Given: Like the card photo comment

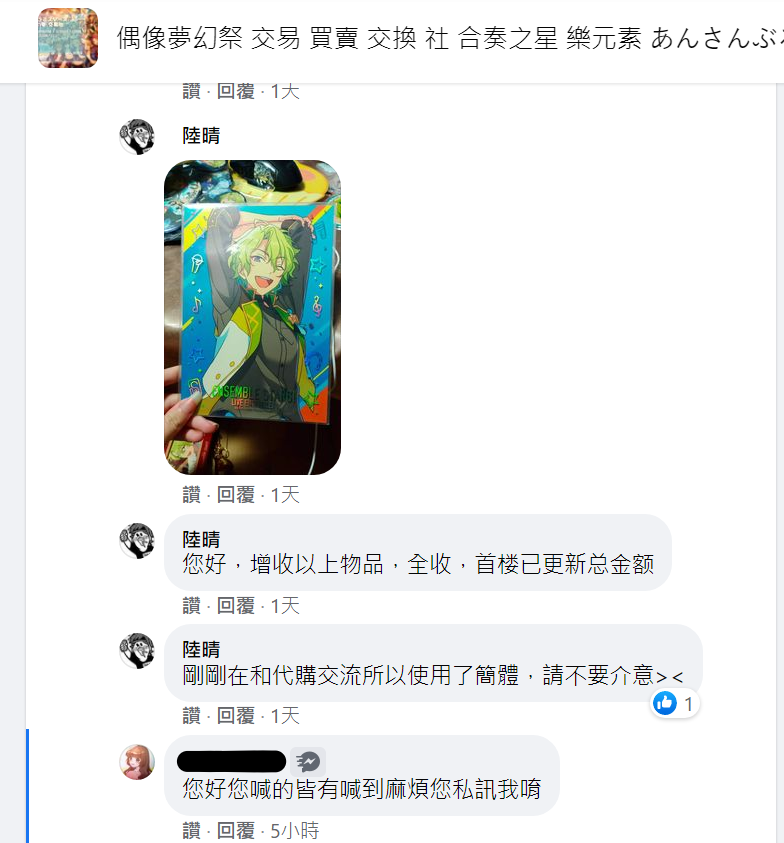Looking at the screenshot, I should pos(191,495).
